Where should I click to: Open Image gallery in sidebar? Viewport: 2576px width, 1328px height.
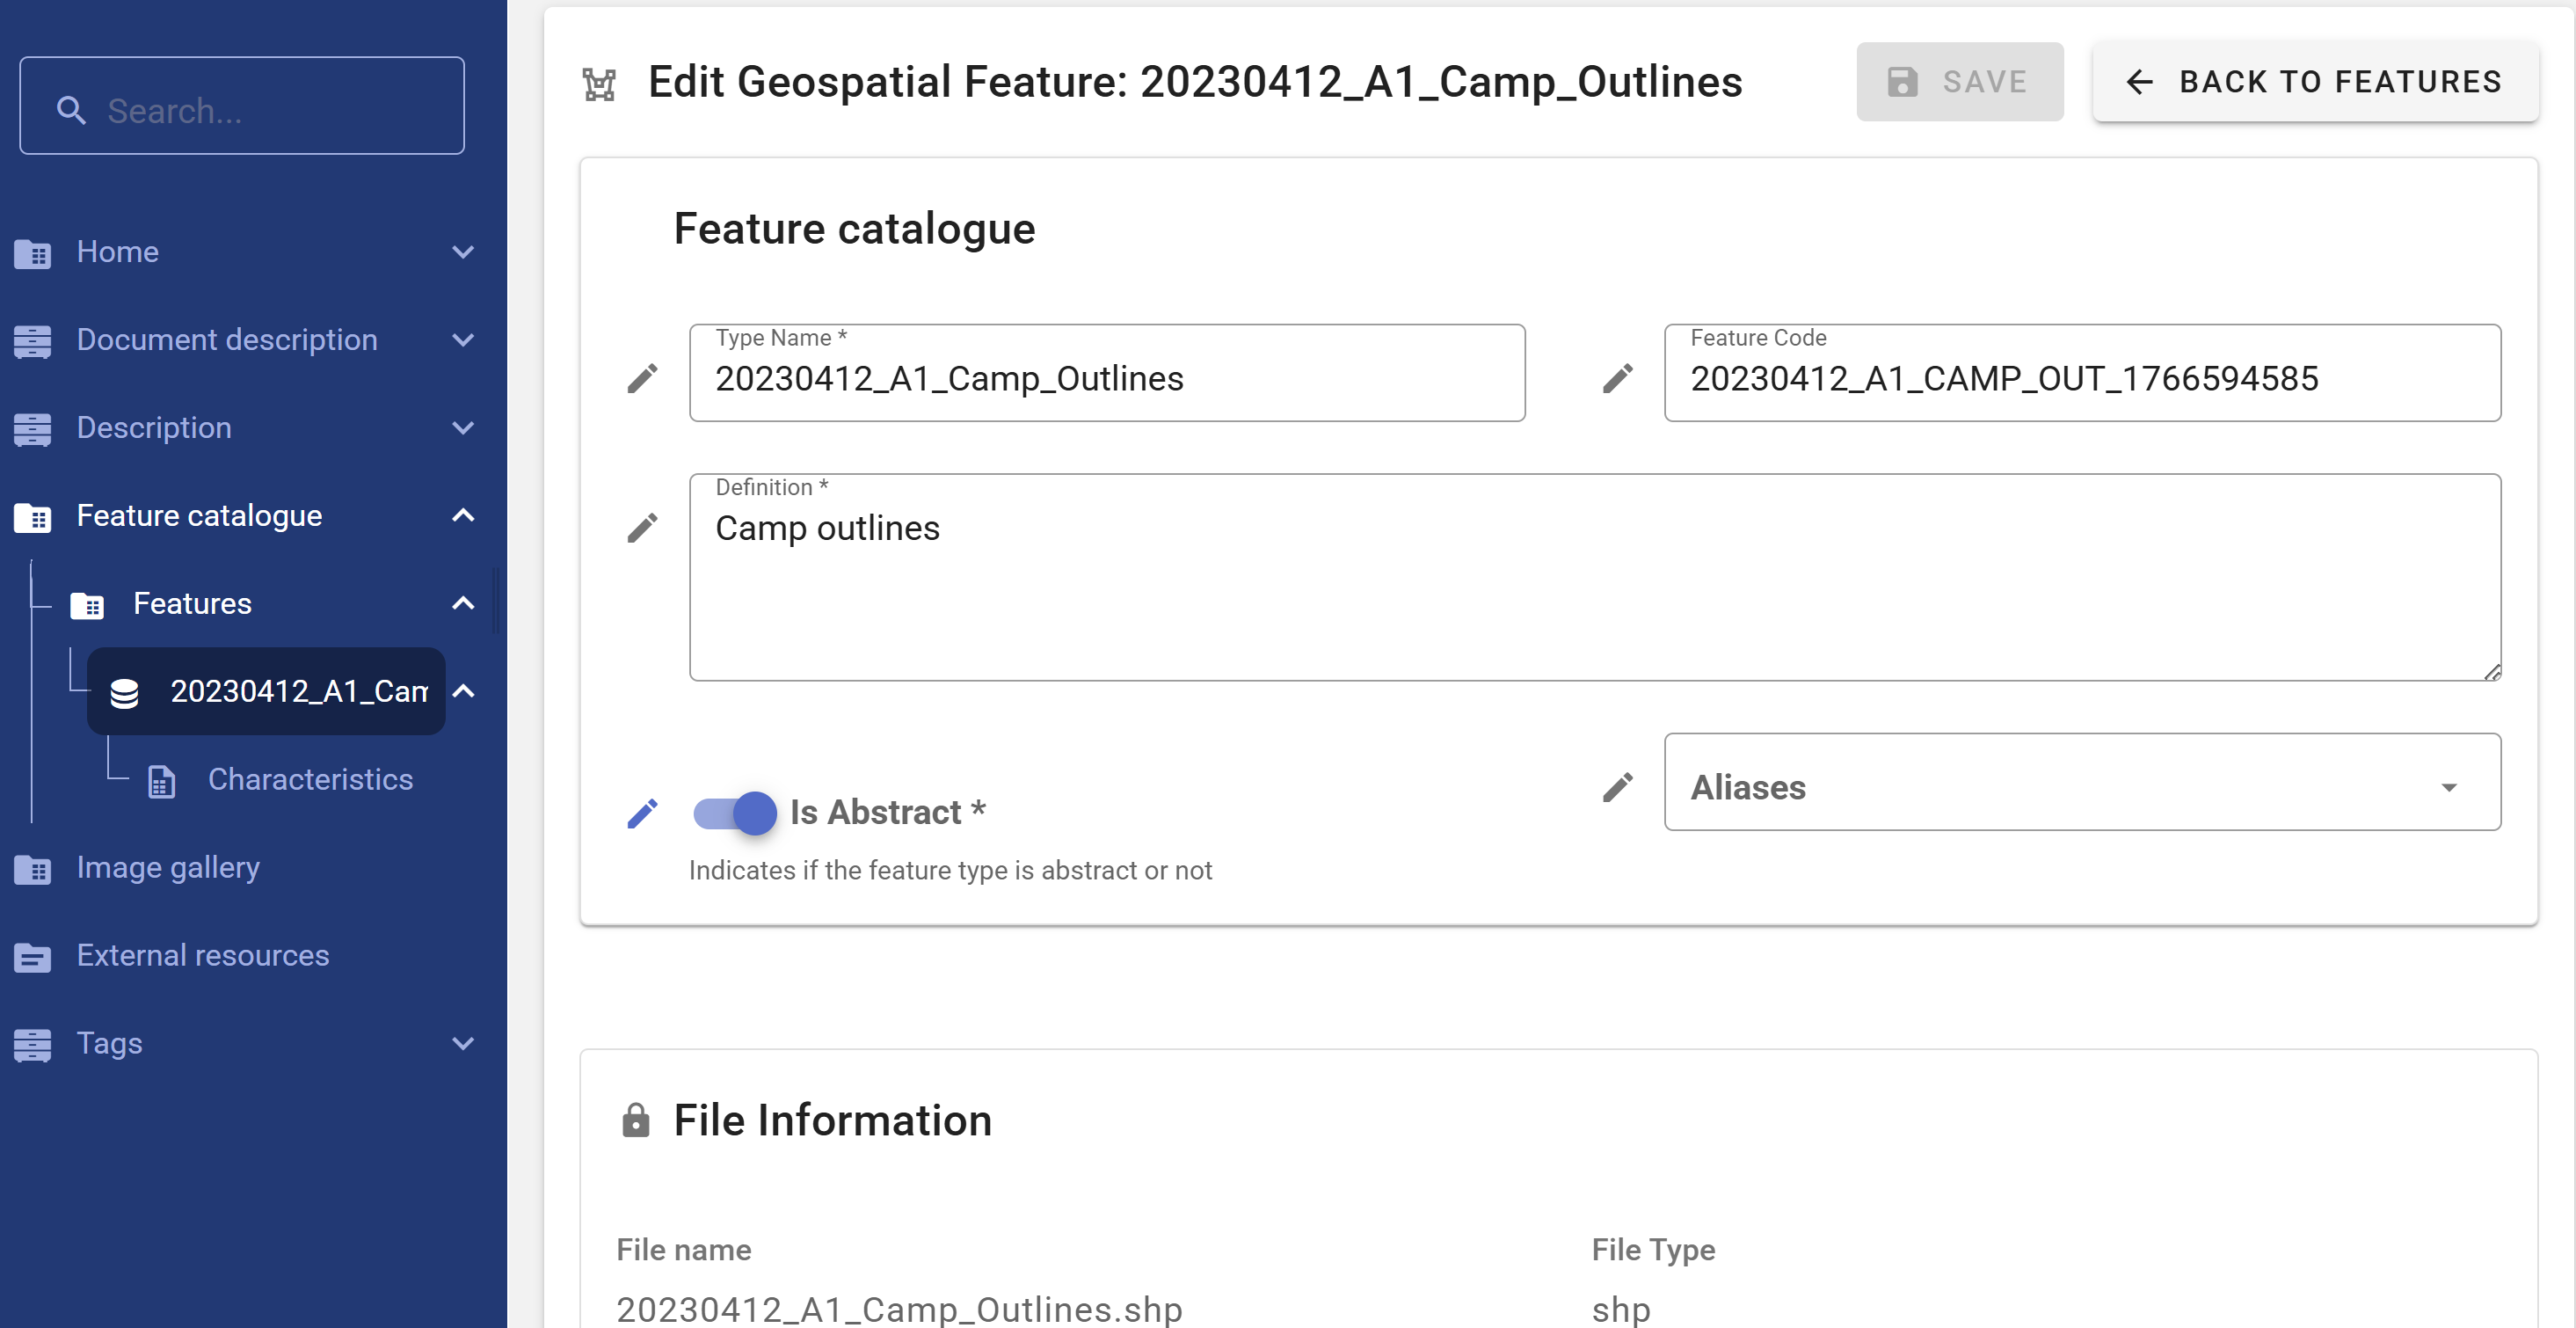(168, 867)
